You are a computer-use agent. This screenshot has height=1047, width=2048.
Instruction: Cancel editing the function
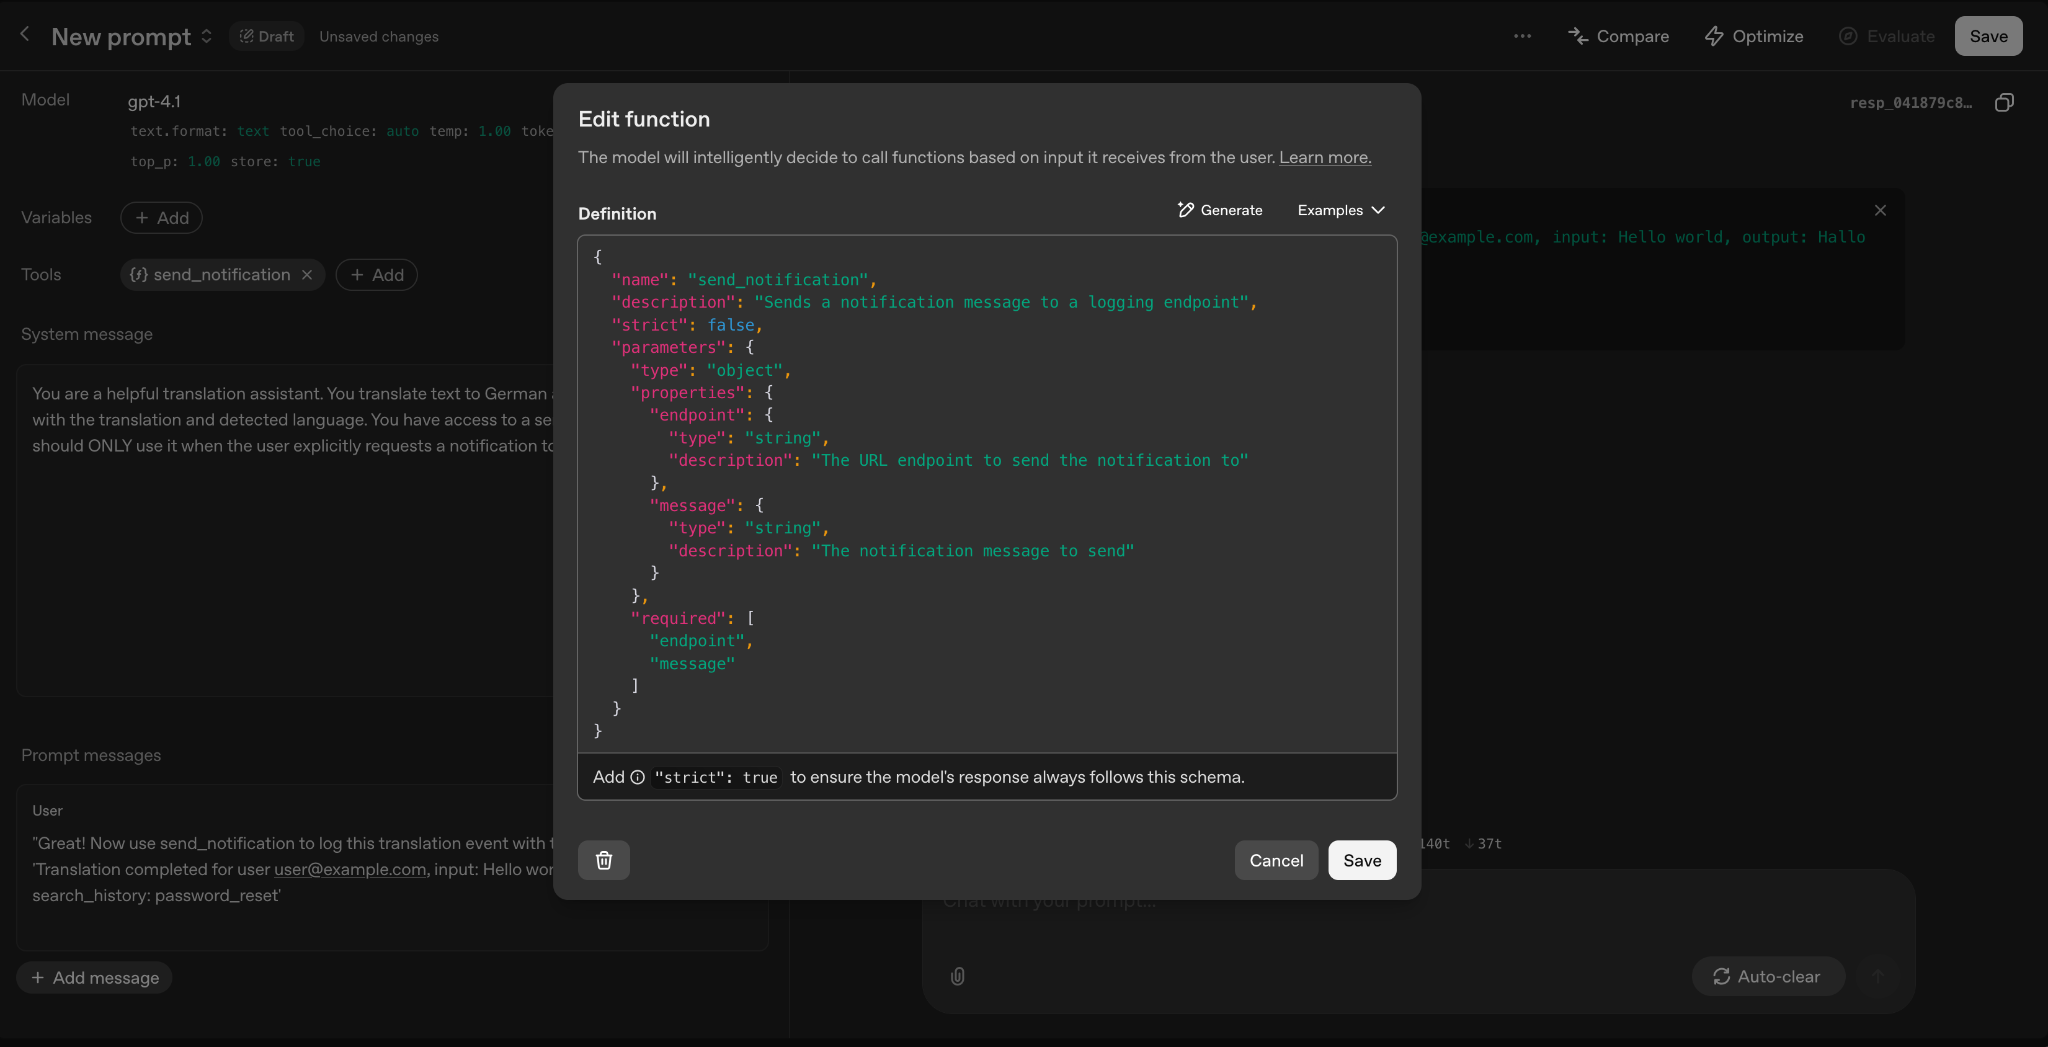click(1276, 860)
